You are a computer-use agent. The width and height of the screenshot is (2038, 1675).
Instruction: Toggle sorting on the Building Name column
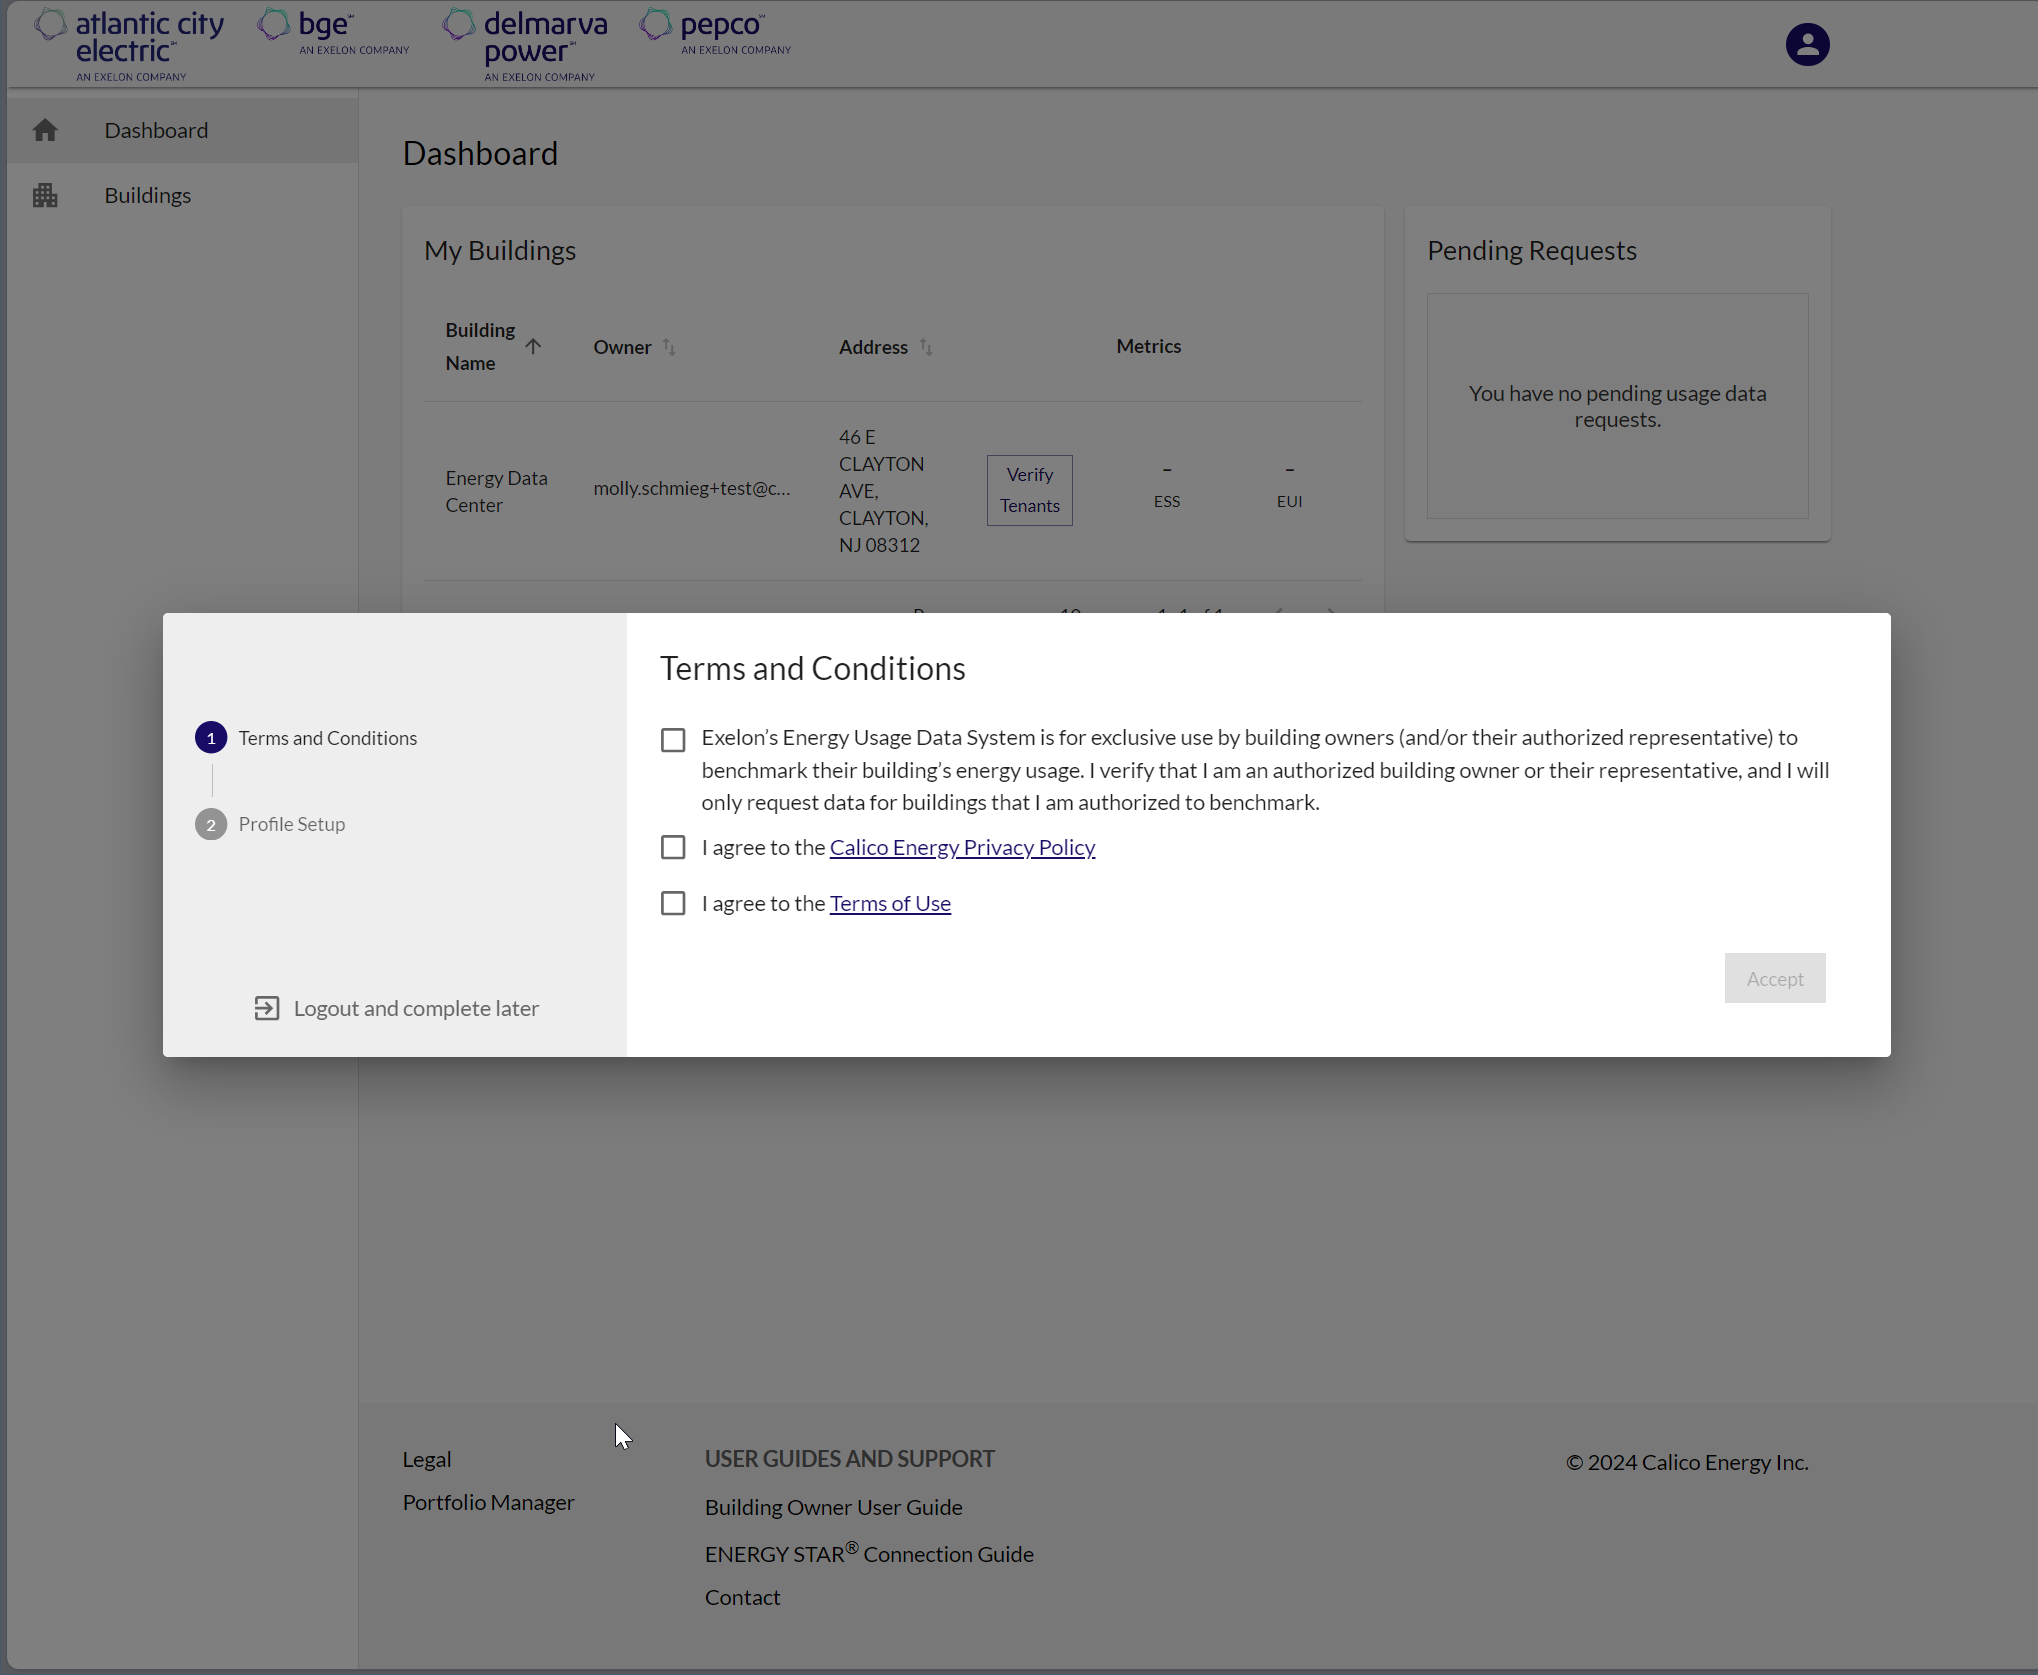(534, 347)
